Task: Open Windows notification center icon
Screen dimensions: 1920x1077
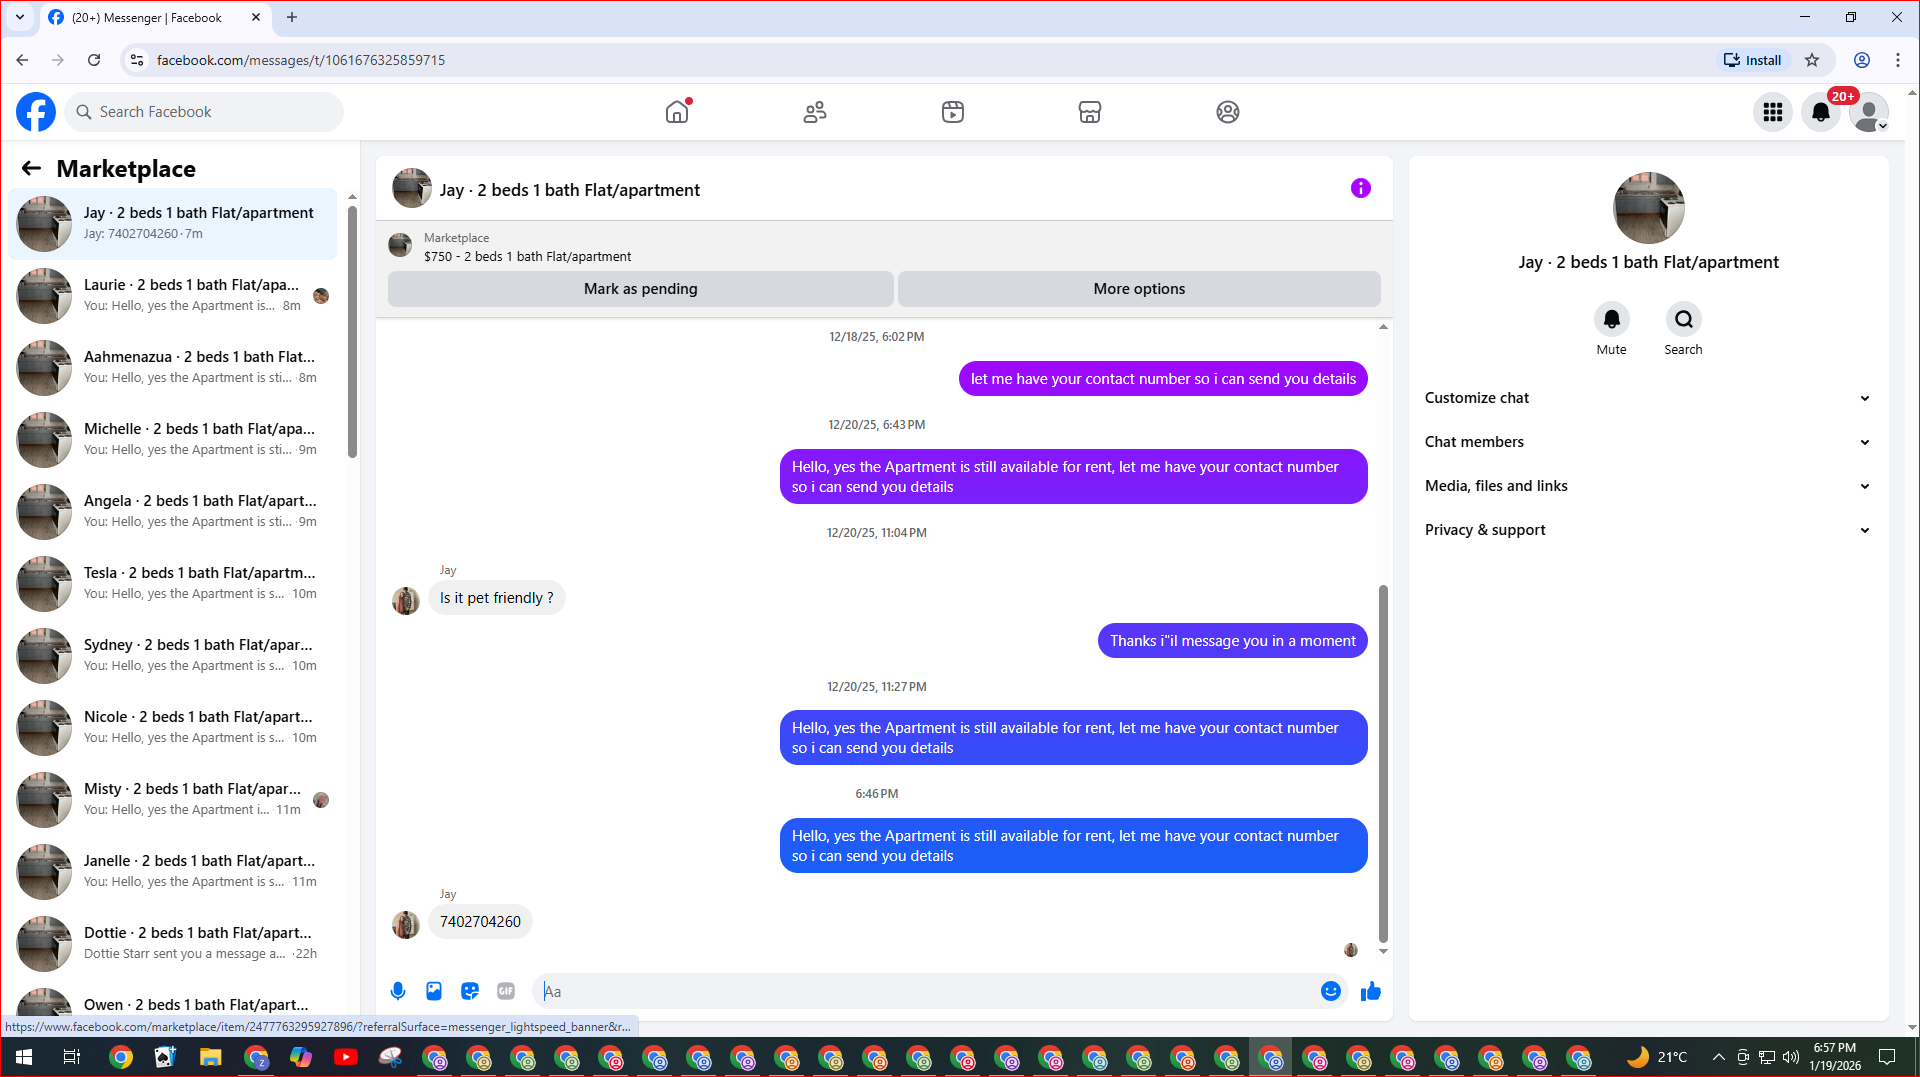Action: coord(1887,1057)
